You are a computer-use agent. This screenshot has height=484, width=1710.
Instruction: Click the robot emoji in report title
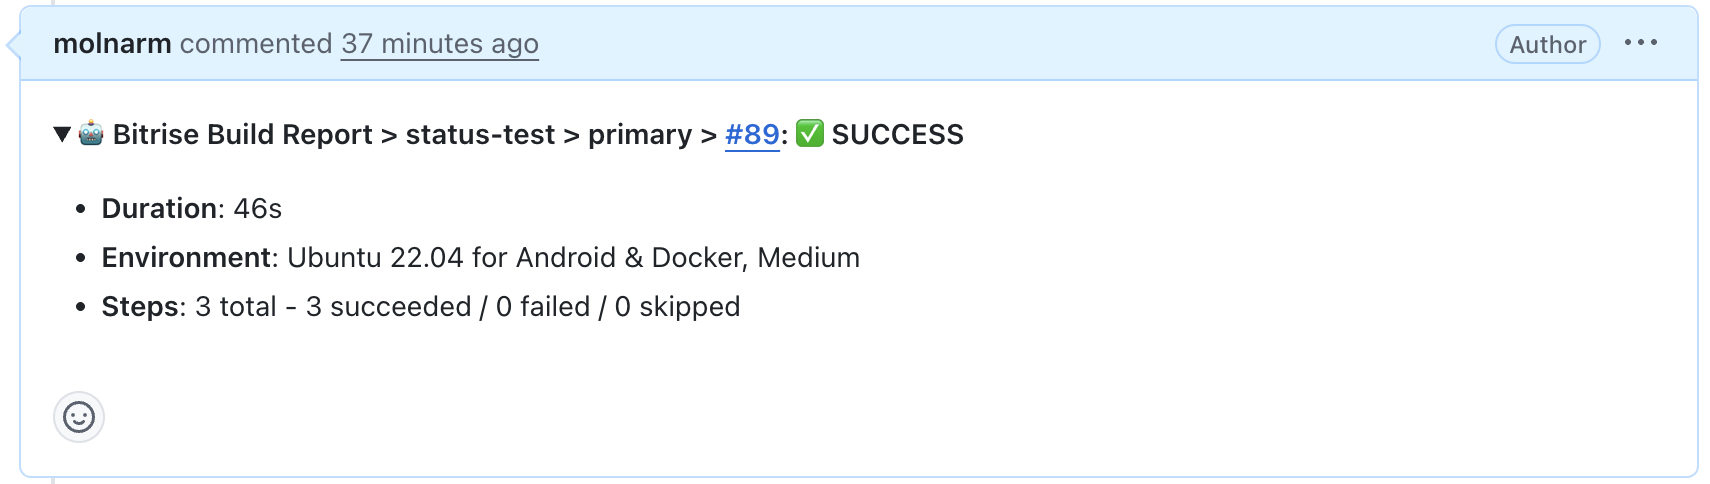click(x=91, y=133)
